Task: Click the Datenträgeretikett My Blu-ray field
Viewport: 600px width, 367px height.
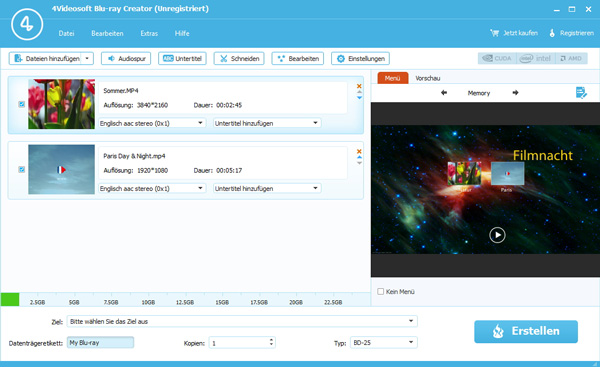Action: tap(100, 343)
